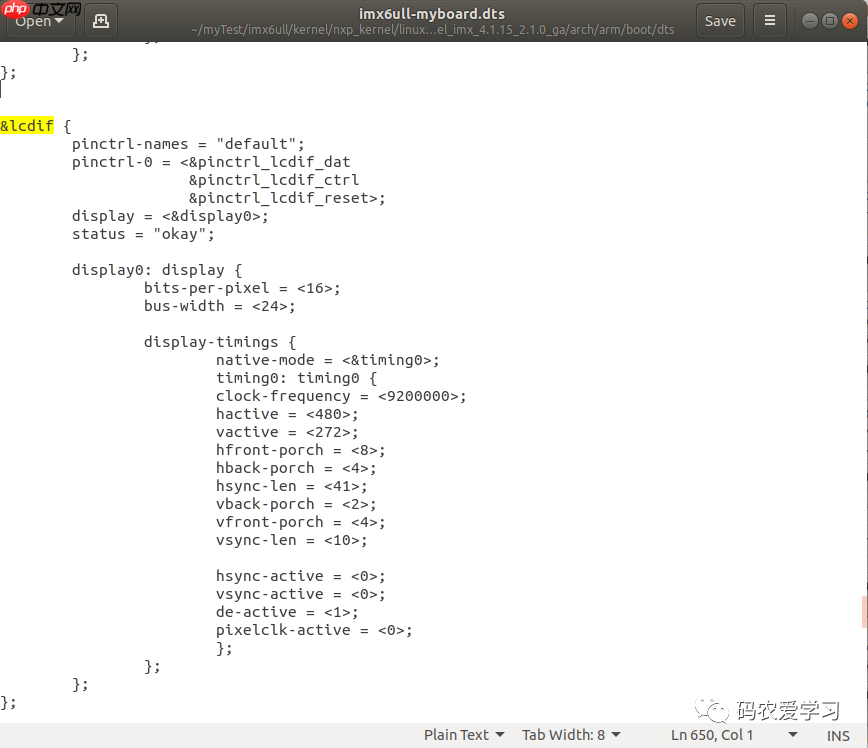The height and width of the screenshot is (748, 868).
Task: Open the file chooser with Open button
Action: point(39,21)
